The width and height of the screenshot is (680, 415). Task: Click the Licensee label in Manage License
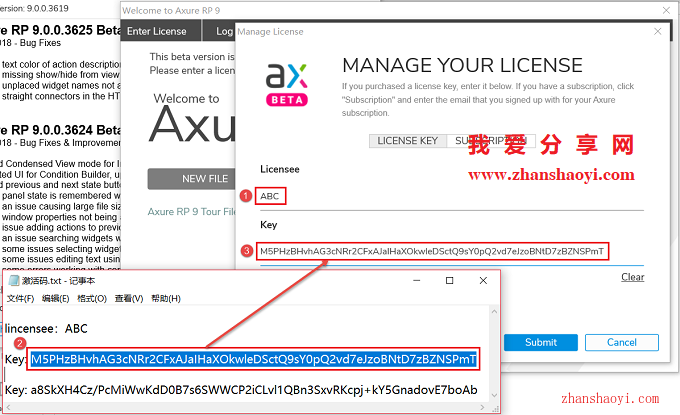[x=280, y=169]
